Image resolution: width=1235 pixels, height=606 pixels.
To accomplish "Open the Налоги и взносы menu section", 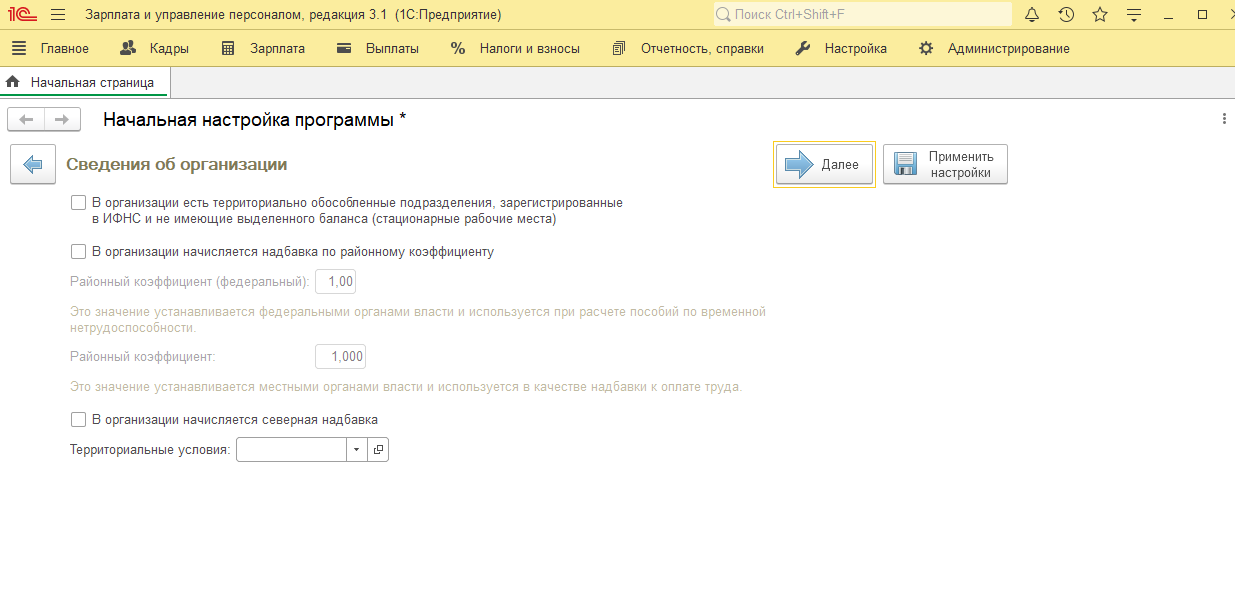I will 530,48.
